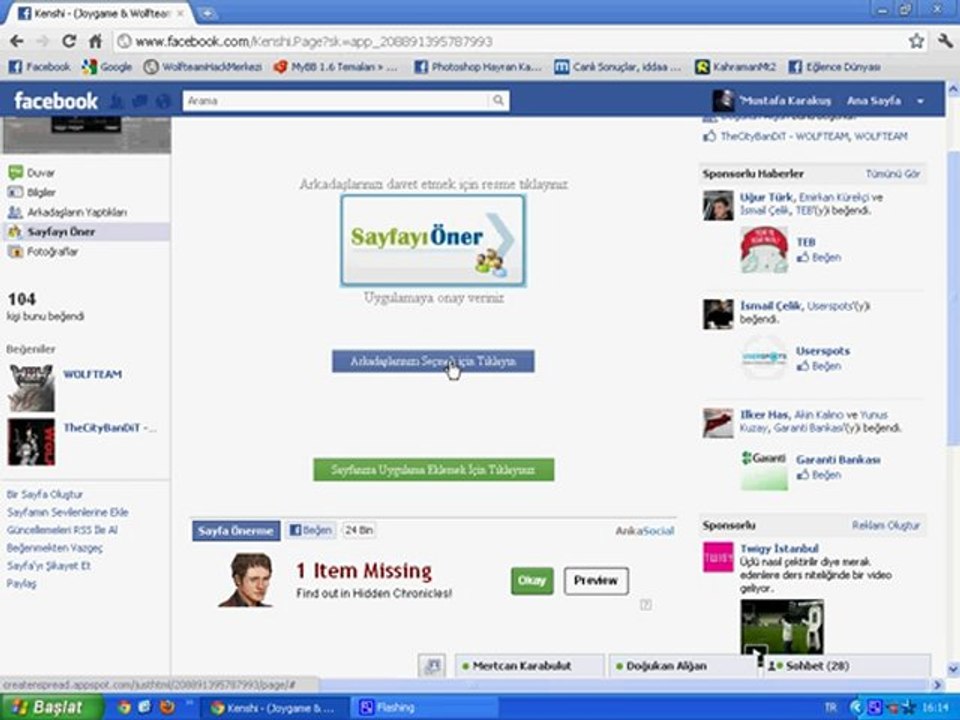The height and width of the screenshot is (720, 960).
Task: Open the Windows Başlat start button
Action: (51, 707)
